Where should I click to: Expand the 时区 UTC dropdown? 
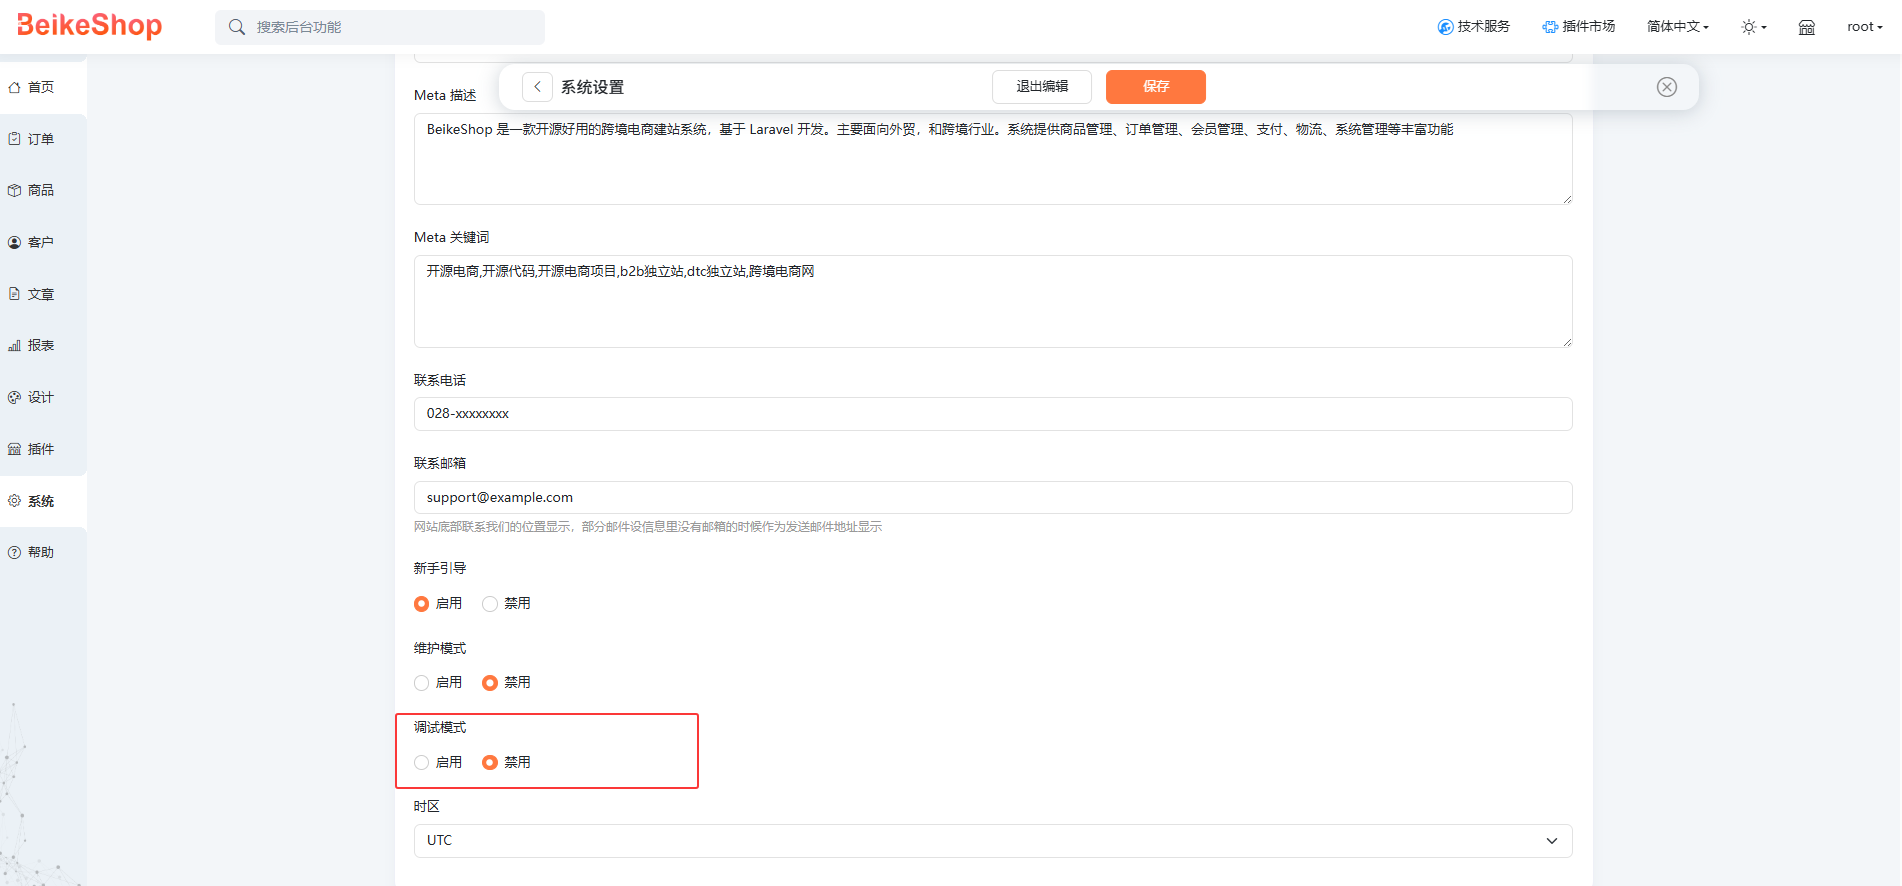992,841
